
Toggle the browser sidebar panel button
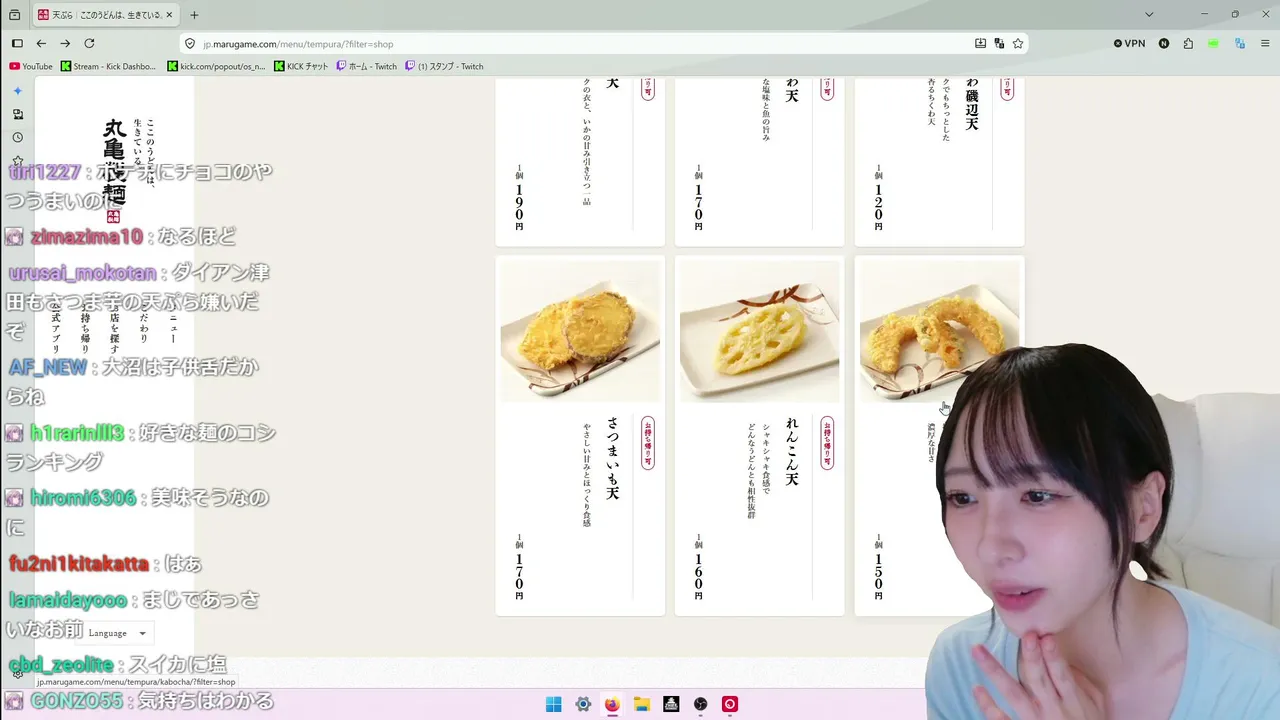click(x=17, y=44)
